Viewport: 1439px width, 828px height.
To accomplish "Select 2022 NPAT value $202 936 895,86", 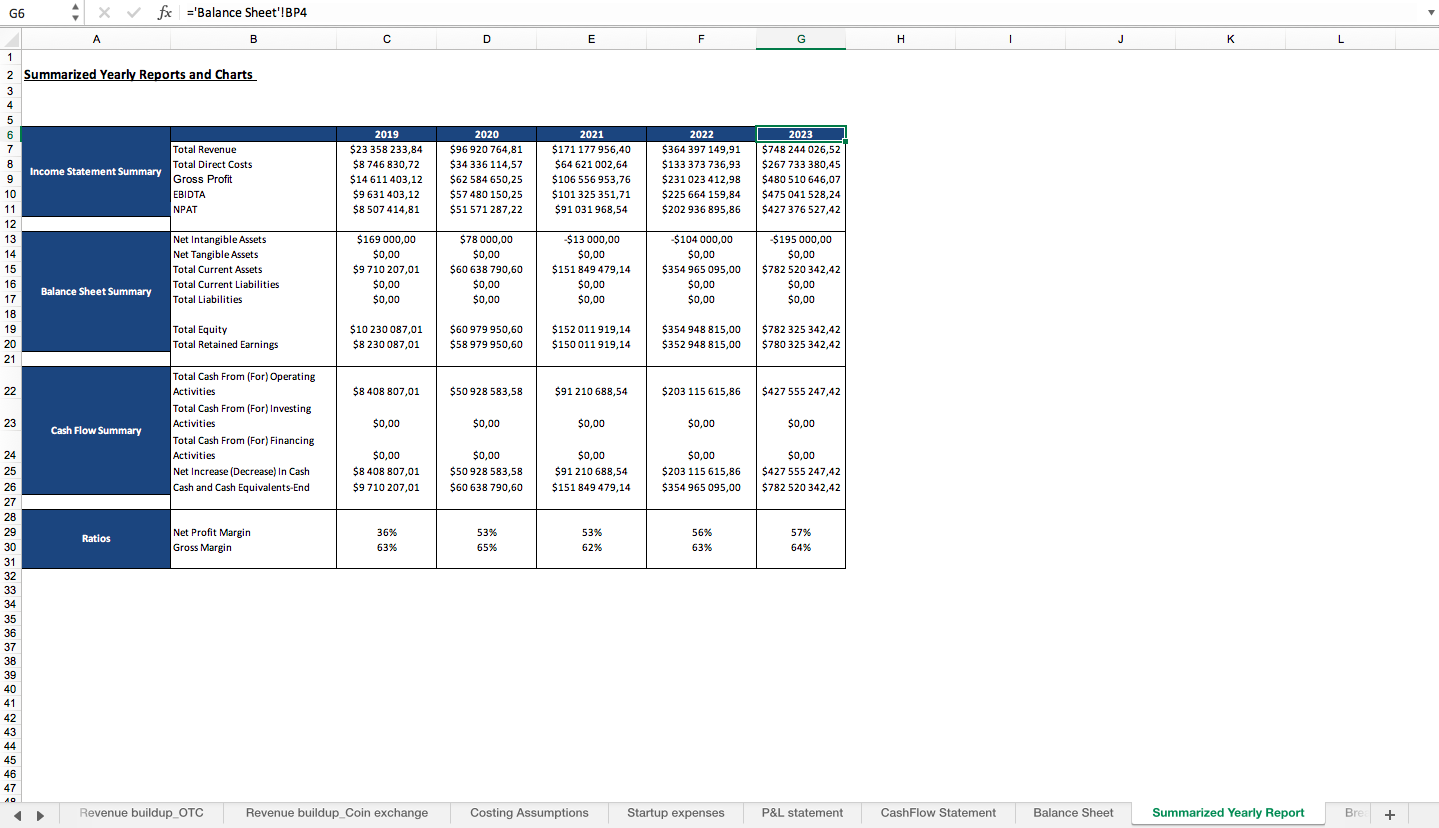I will pos(701,209).
